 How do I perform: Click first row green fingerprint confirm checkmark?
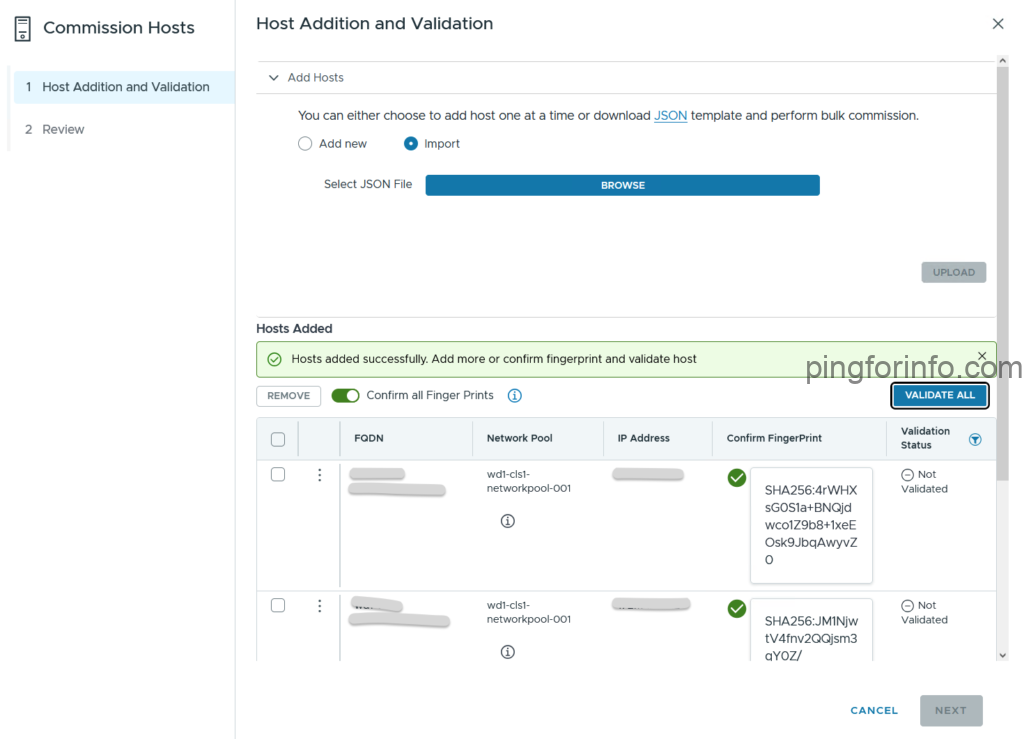pos(737,478)
